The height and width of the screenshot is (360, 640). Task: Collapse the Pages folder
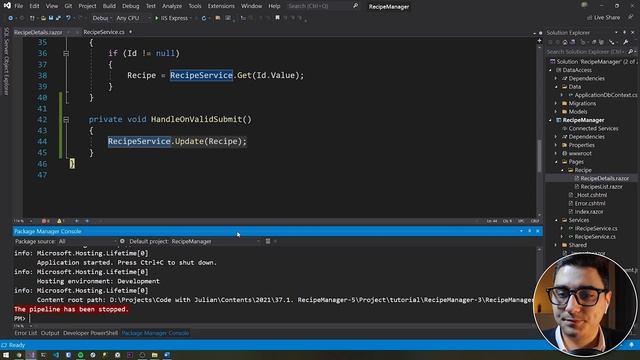556,162
